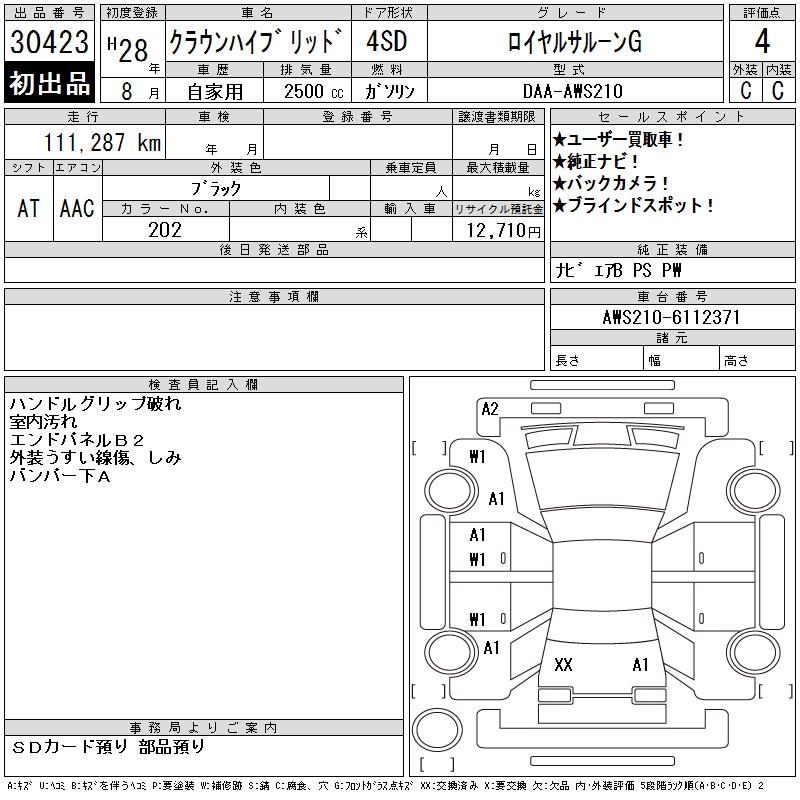The height and width of the screenshot is (800, 800).
Task: Select the model code DAA-AWS210
Action: 573,91
